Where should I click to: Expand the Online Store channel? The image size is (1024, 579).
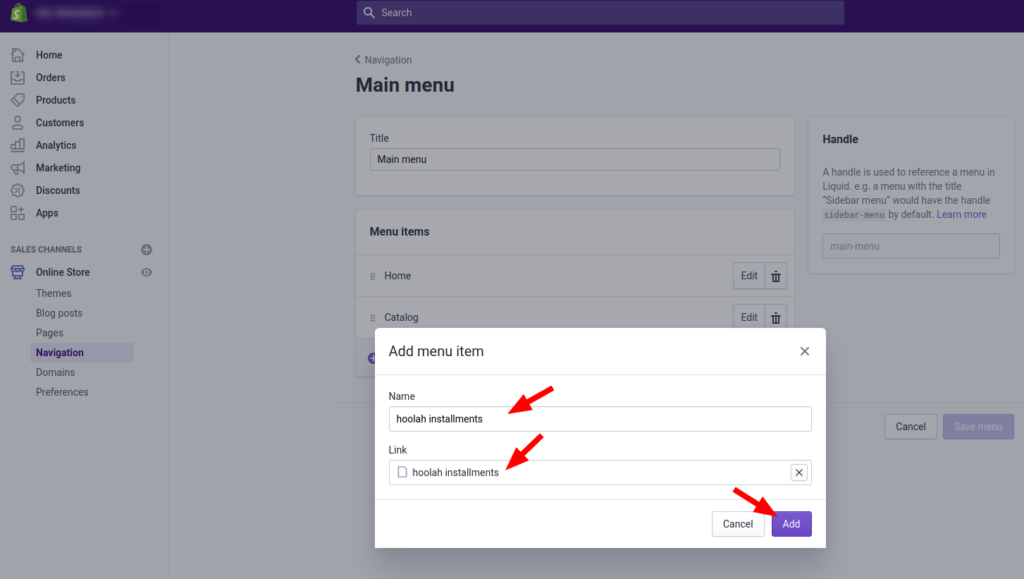click(x=63, y=272)
